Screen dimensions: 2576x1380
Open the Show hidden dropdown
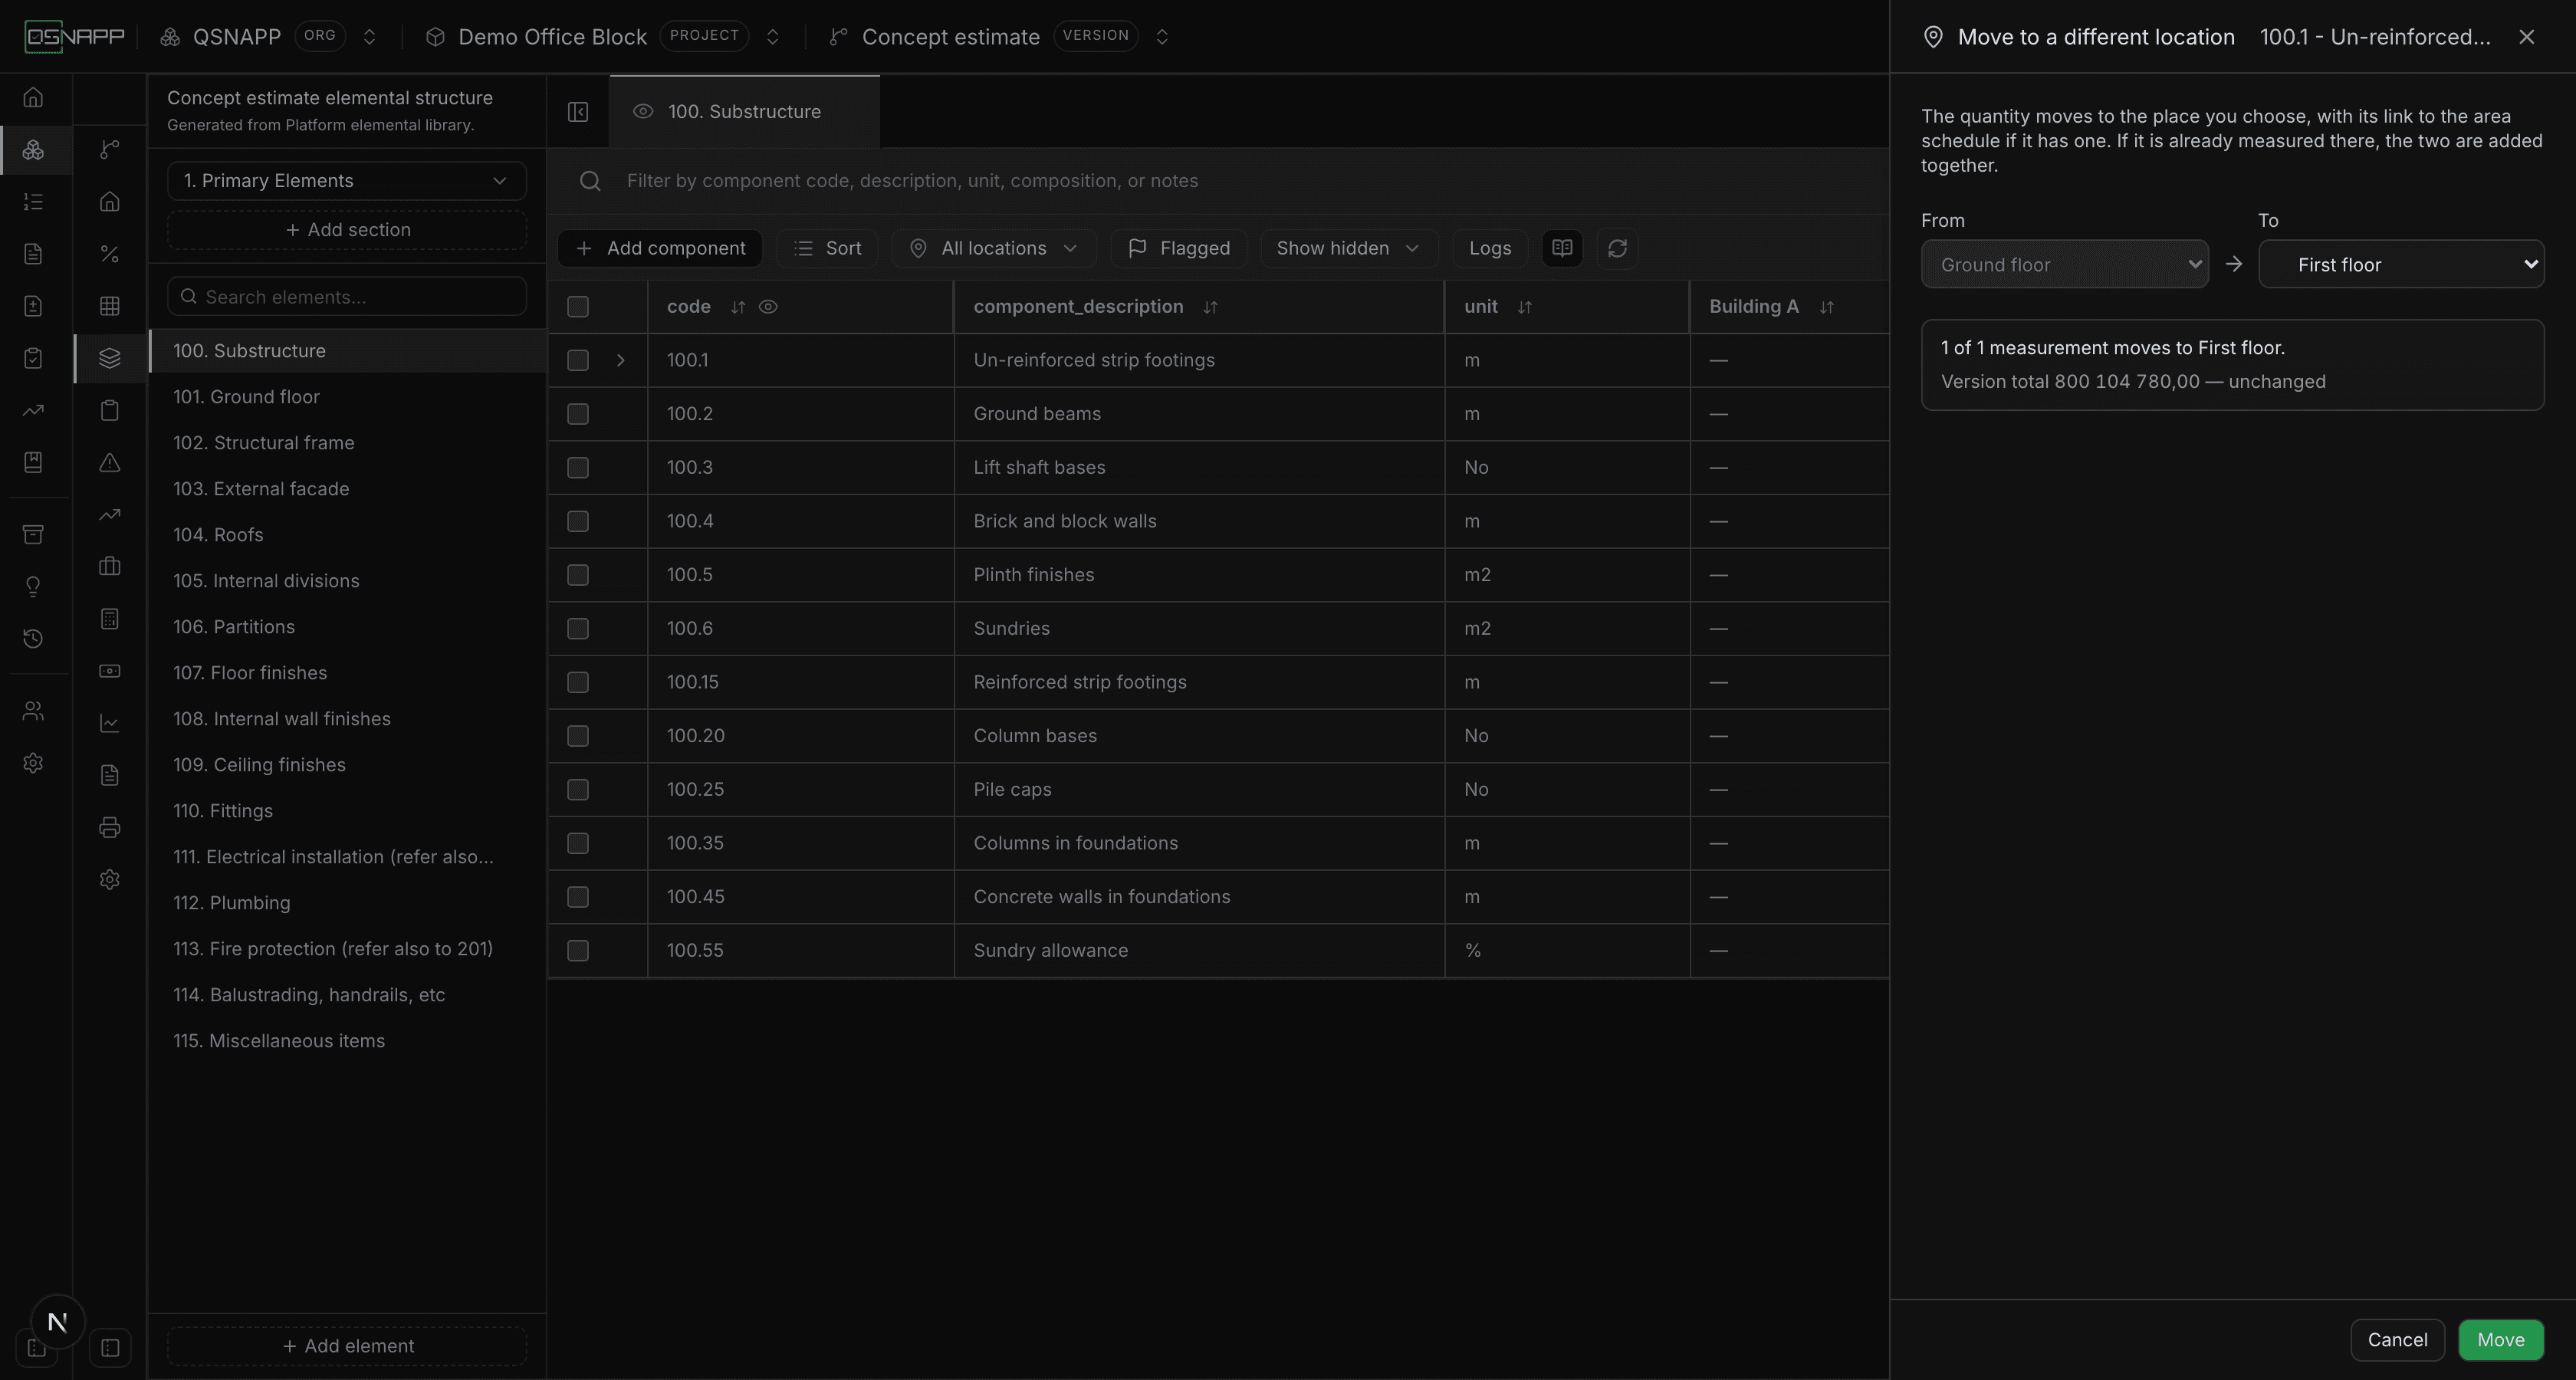tap(1348, 248)
